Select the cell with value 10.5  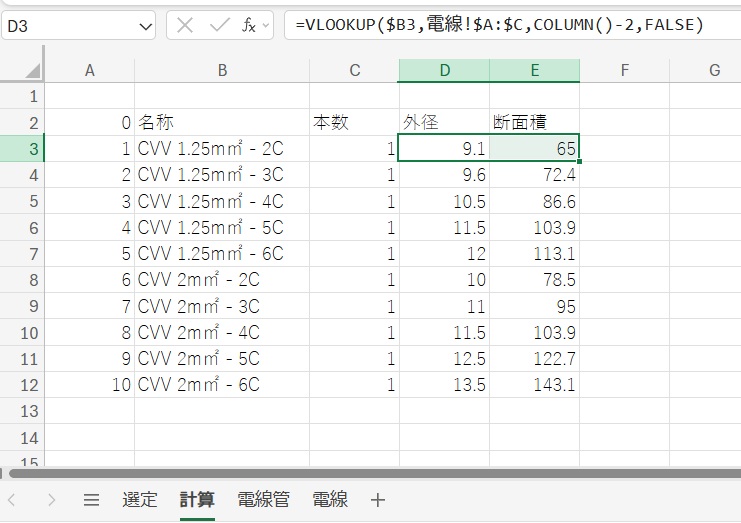tap(444, 201)
